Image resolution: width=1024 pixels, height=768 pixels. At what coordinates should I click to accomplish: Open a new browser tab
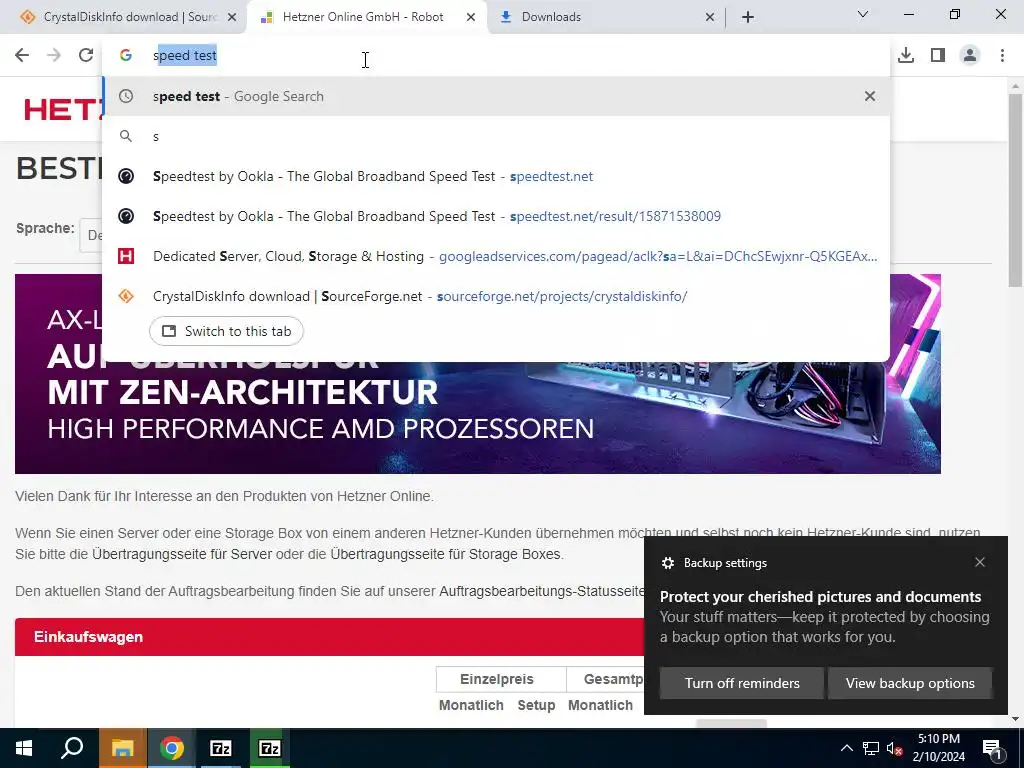(748, 17)
